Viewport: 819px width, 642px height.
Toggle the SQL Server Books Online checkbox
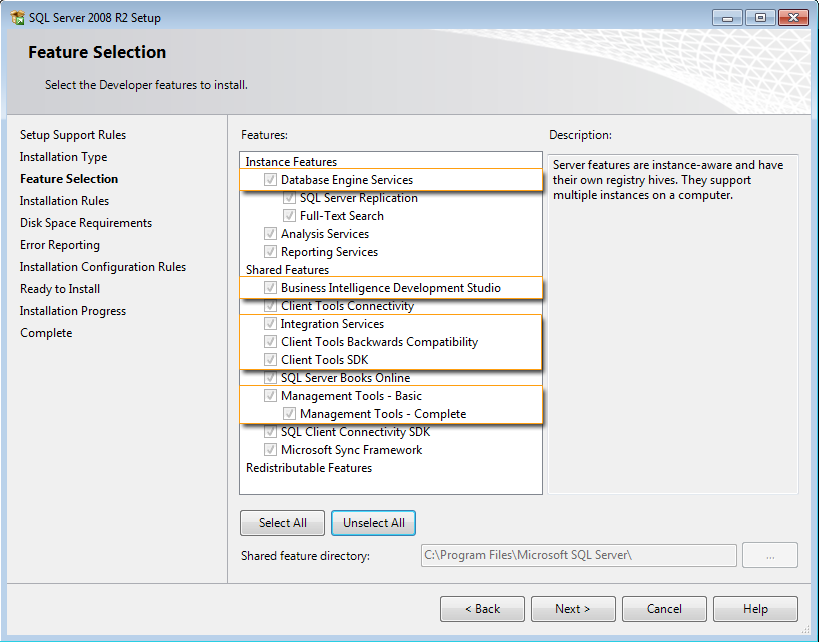tap(270, 378)
